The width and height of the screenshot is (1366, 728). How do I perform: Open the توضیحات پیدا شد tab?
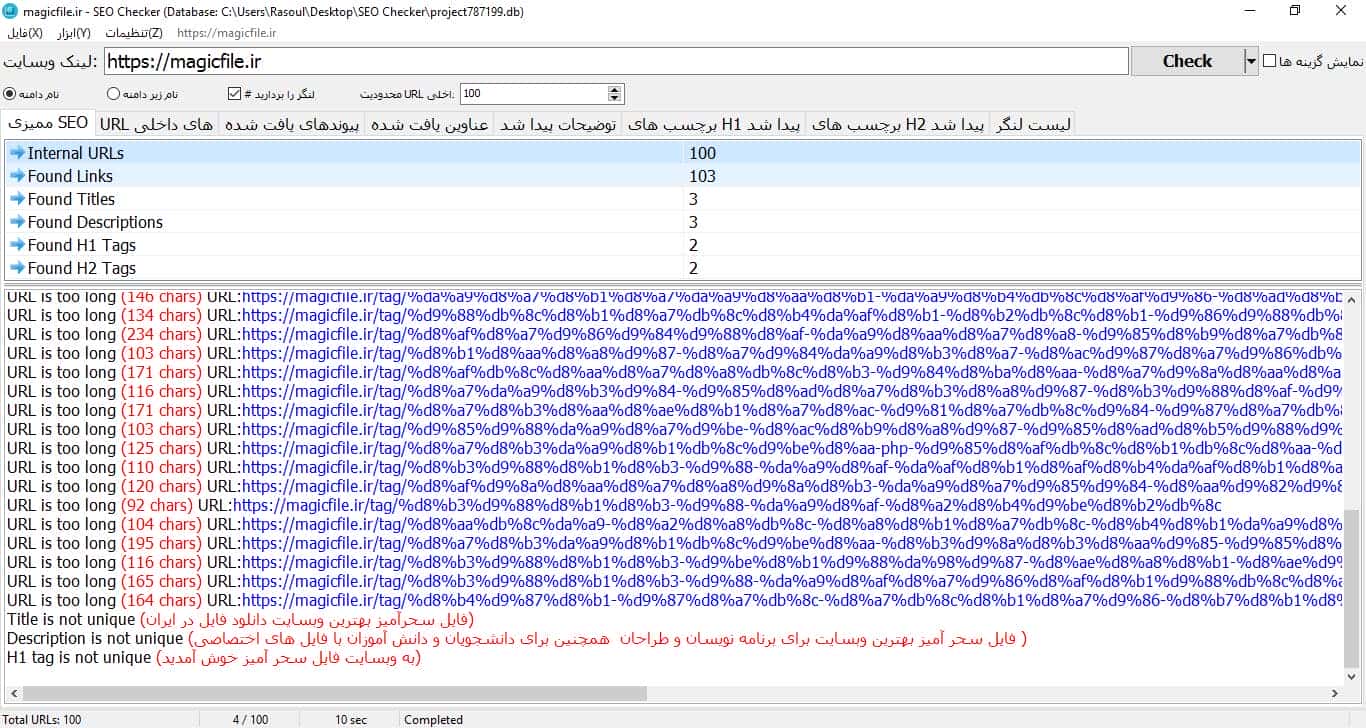pyautogui.click(x=558, y=124)
